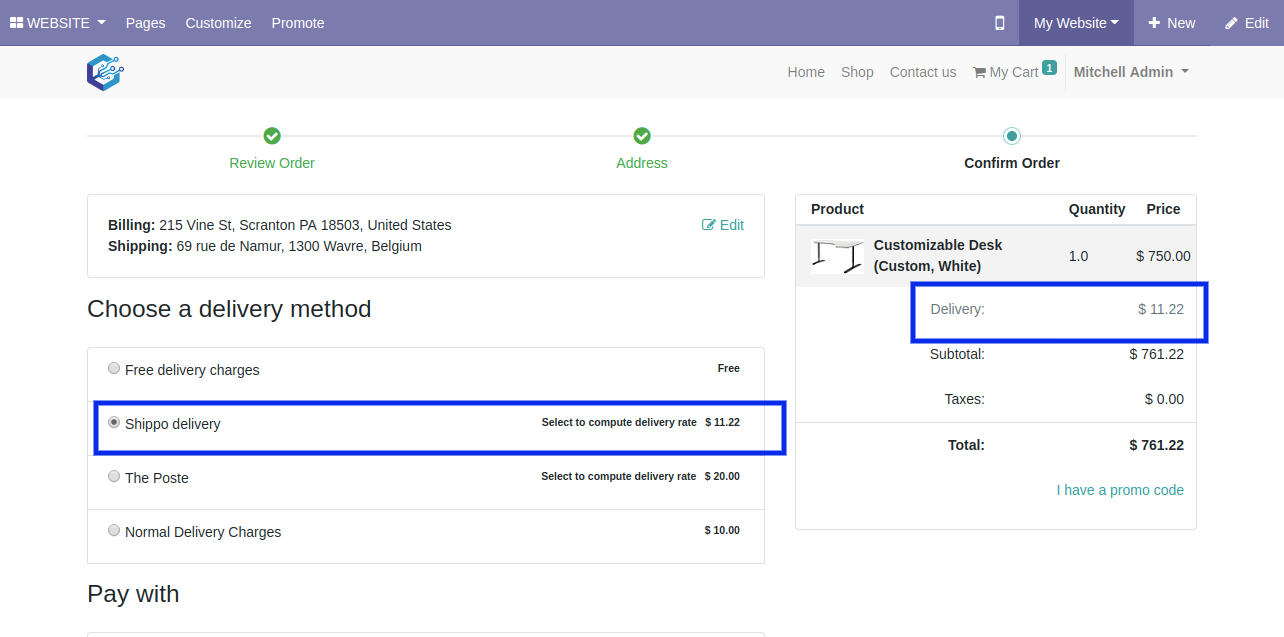Click the website logo
This screenshot has width=1284, height=637.
pyautogui.click(x=105, y=72)
